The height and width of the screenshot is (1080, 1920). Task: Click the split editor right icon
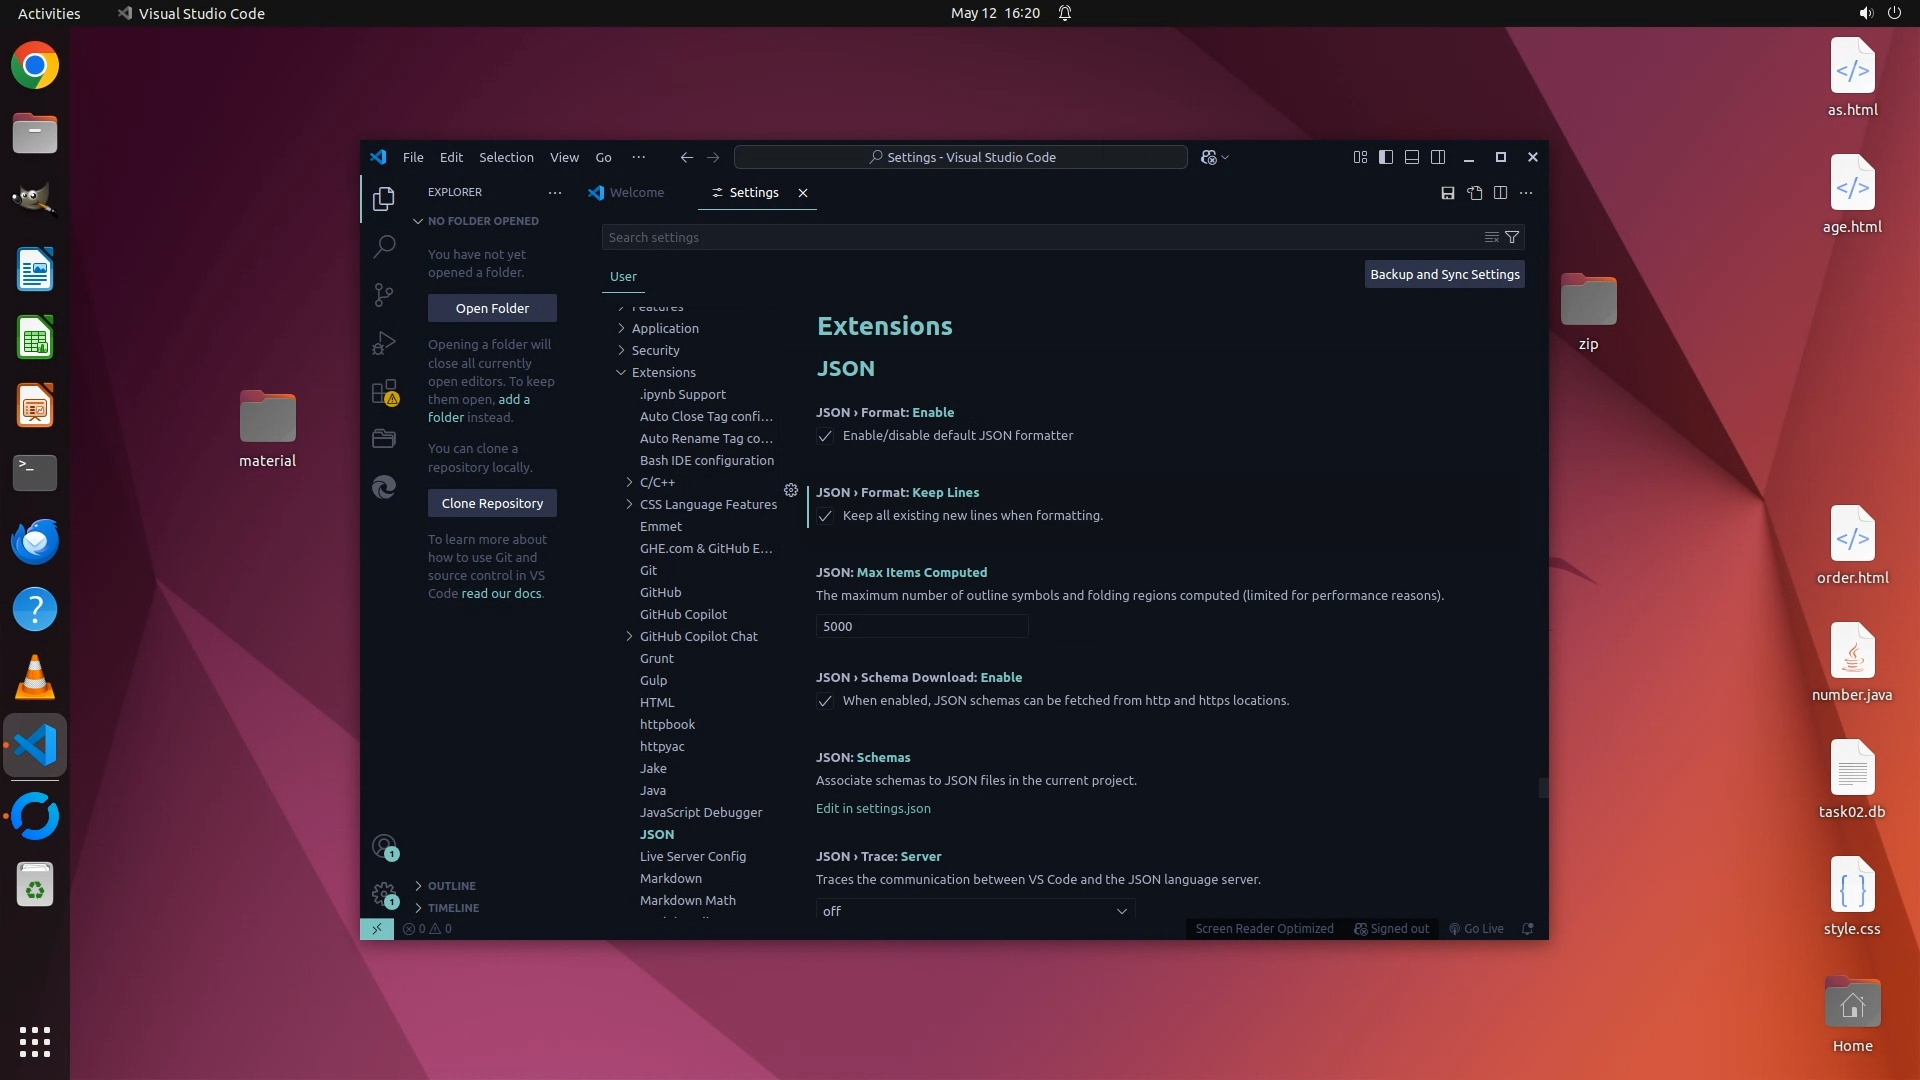point(1500,193)
